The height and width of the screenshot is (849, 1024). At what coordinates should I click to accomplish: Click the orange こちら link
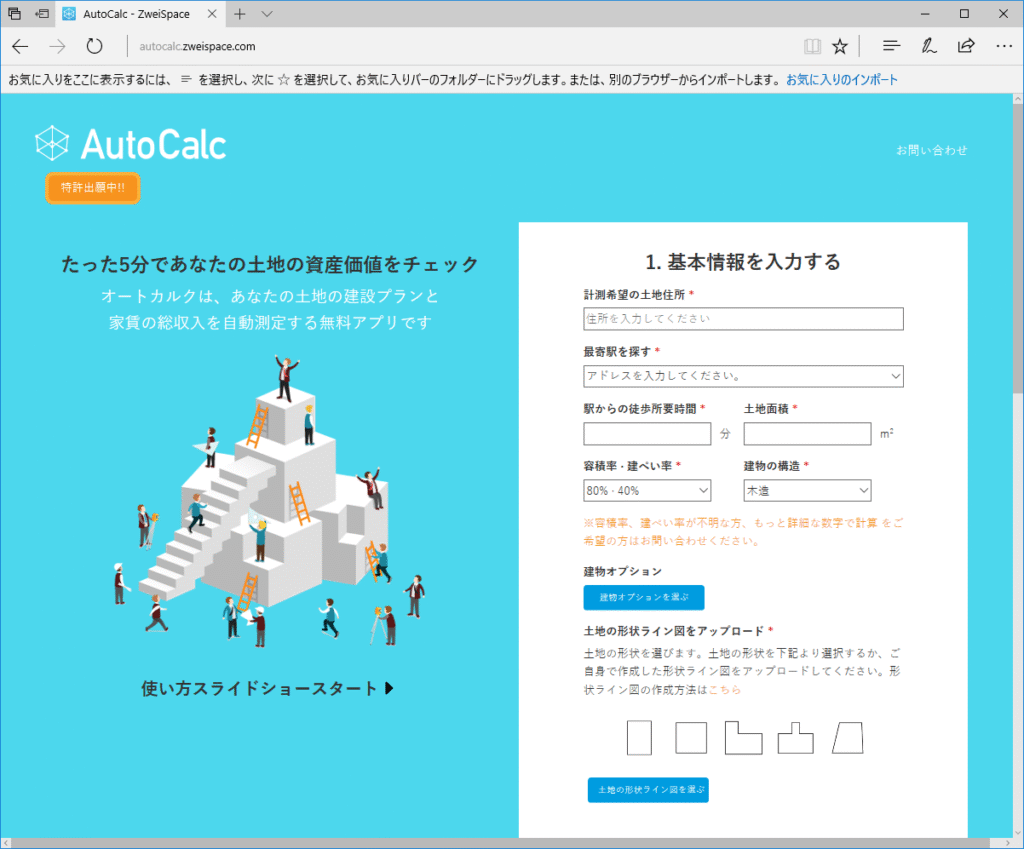pos(725,690)
